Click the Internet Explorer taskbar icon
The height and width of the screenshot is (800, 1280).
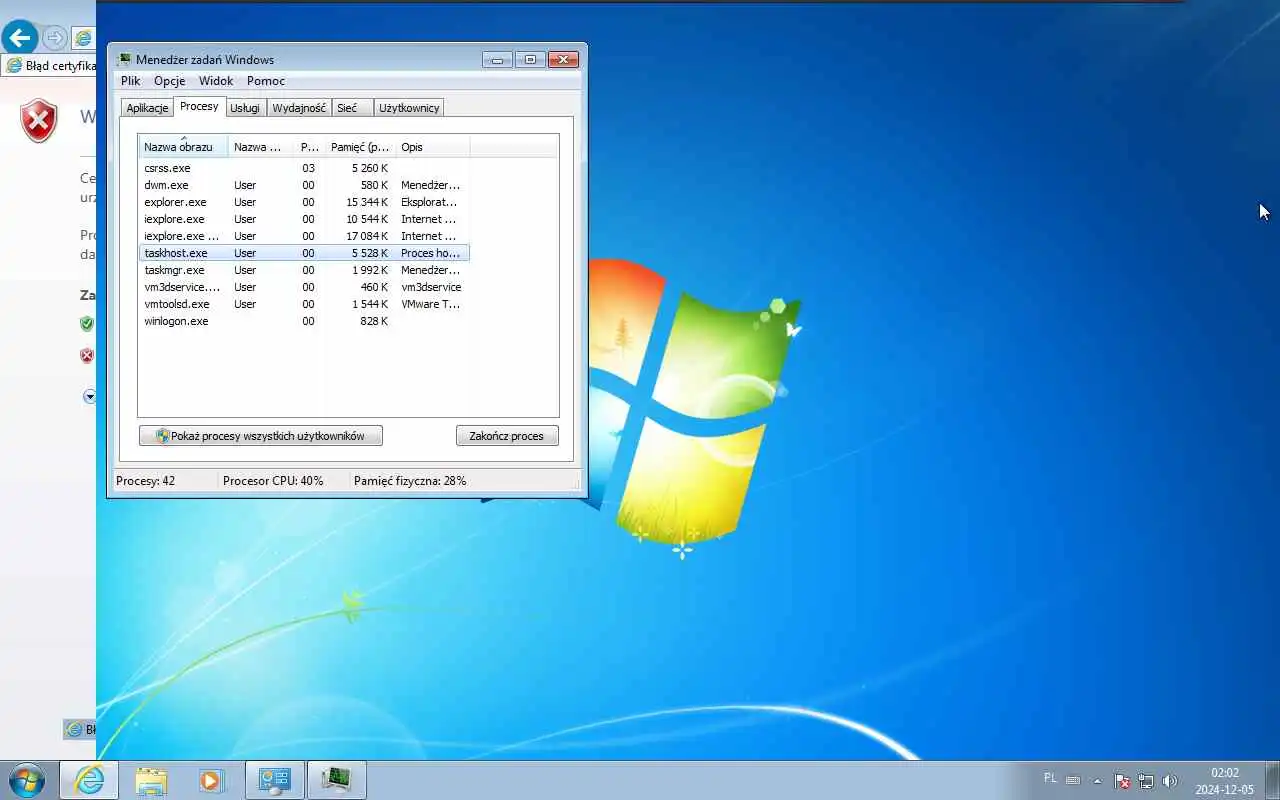89,780
